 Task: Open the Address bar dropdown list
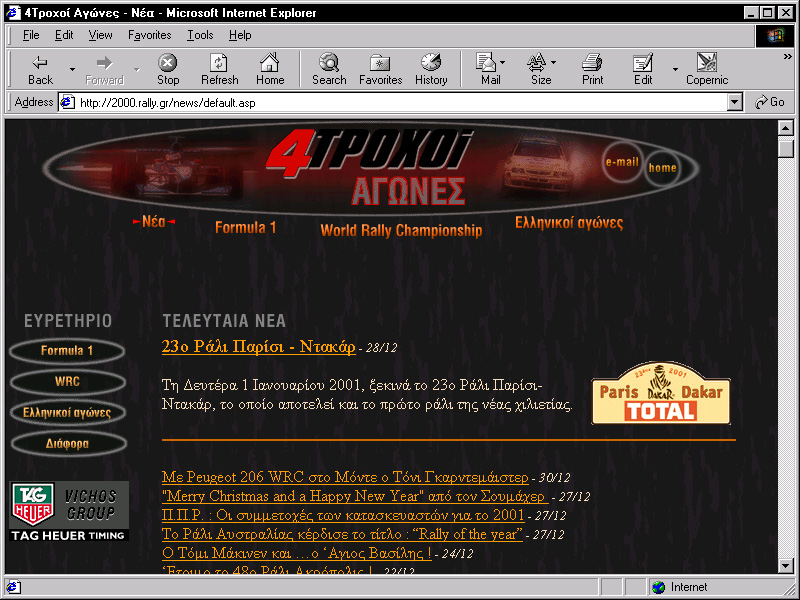tap(734, 103)
